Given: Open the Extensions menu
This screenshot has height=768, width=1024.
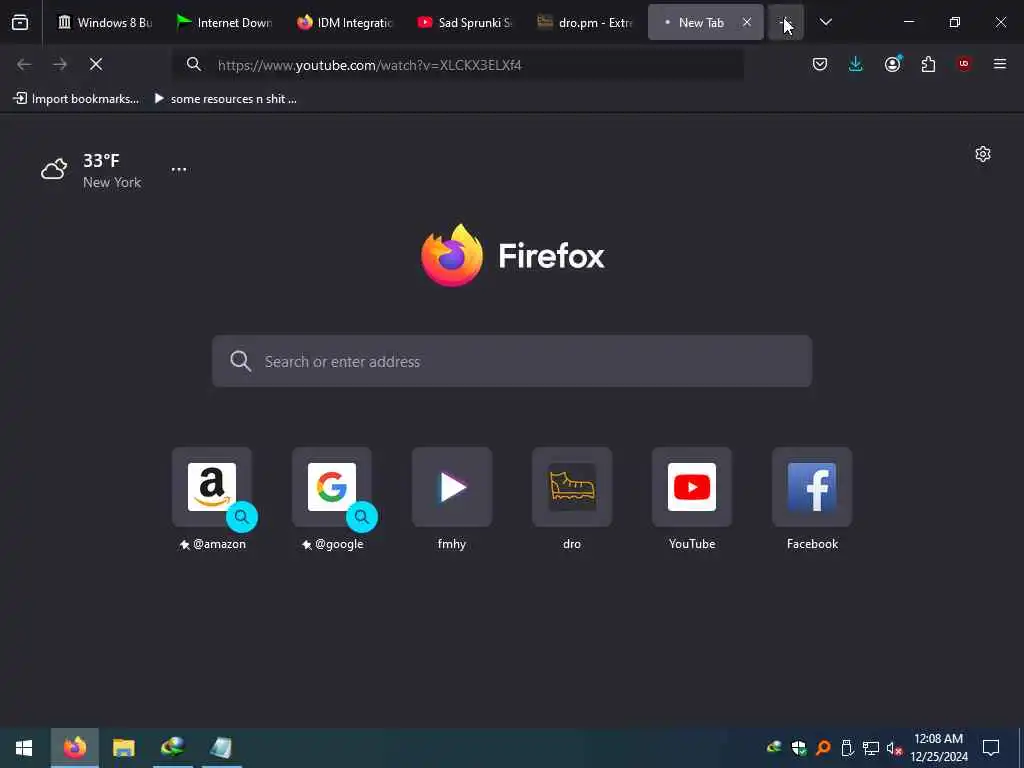Looking at the screenshot, I should pos(928,64).
